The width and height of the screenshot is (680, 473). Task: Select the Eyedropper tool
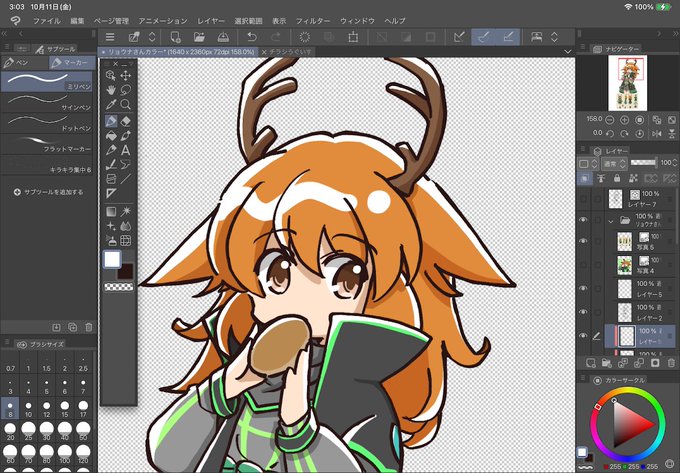(111, 104)
